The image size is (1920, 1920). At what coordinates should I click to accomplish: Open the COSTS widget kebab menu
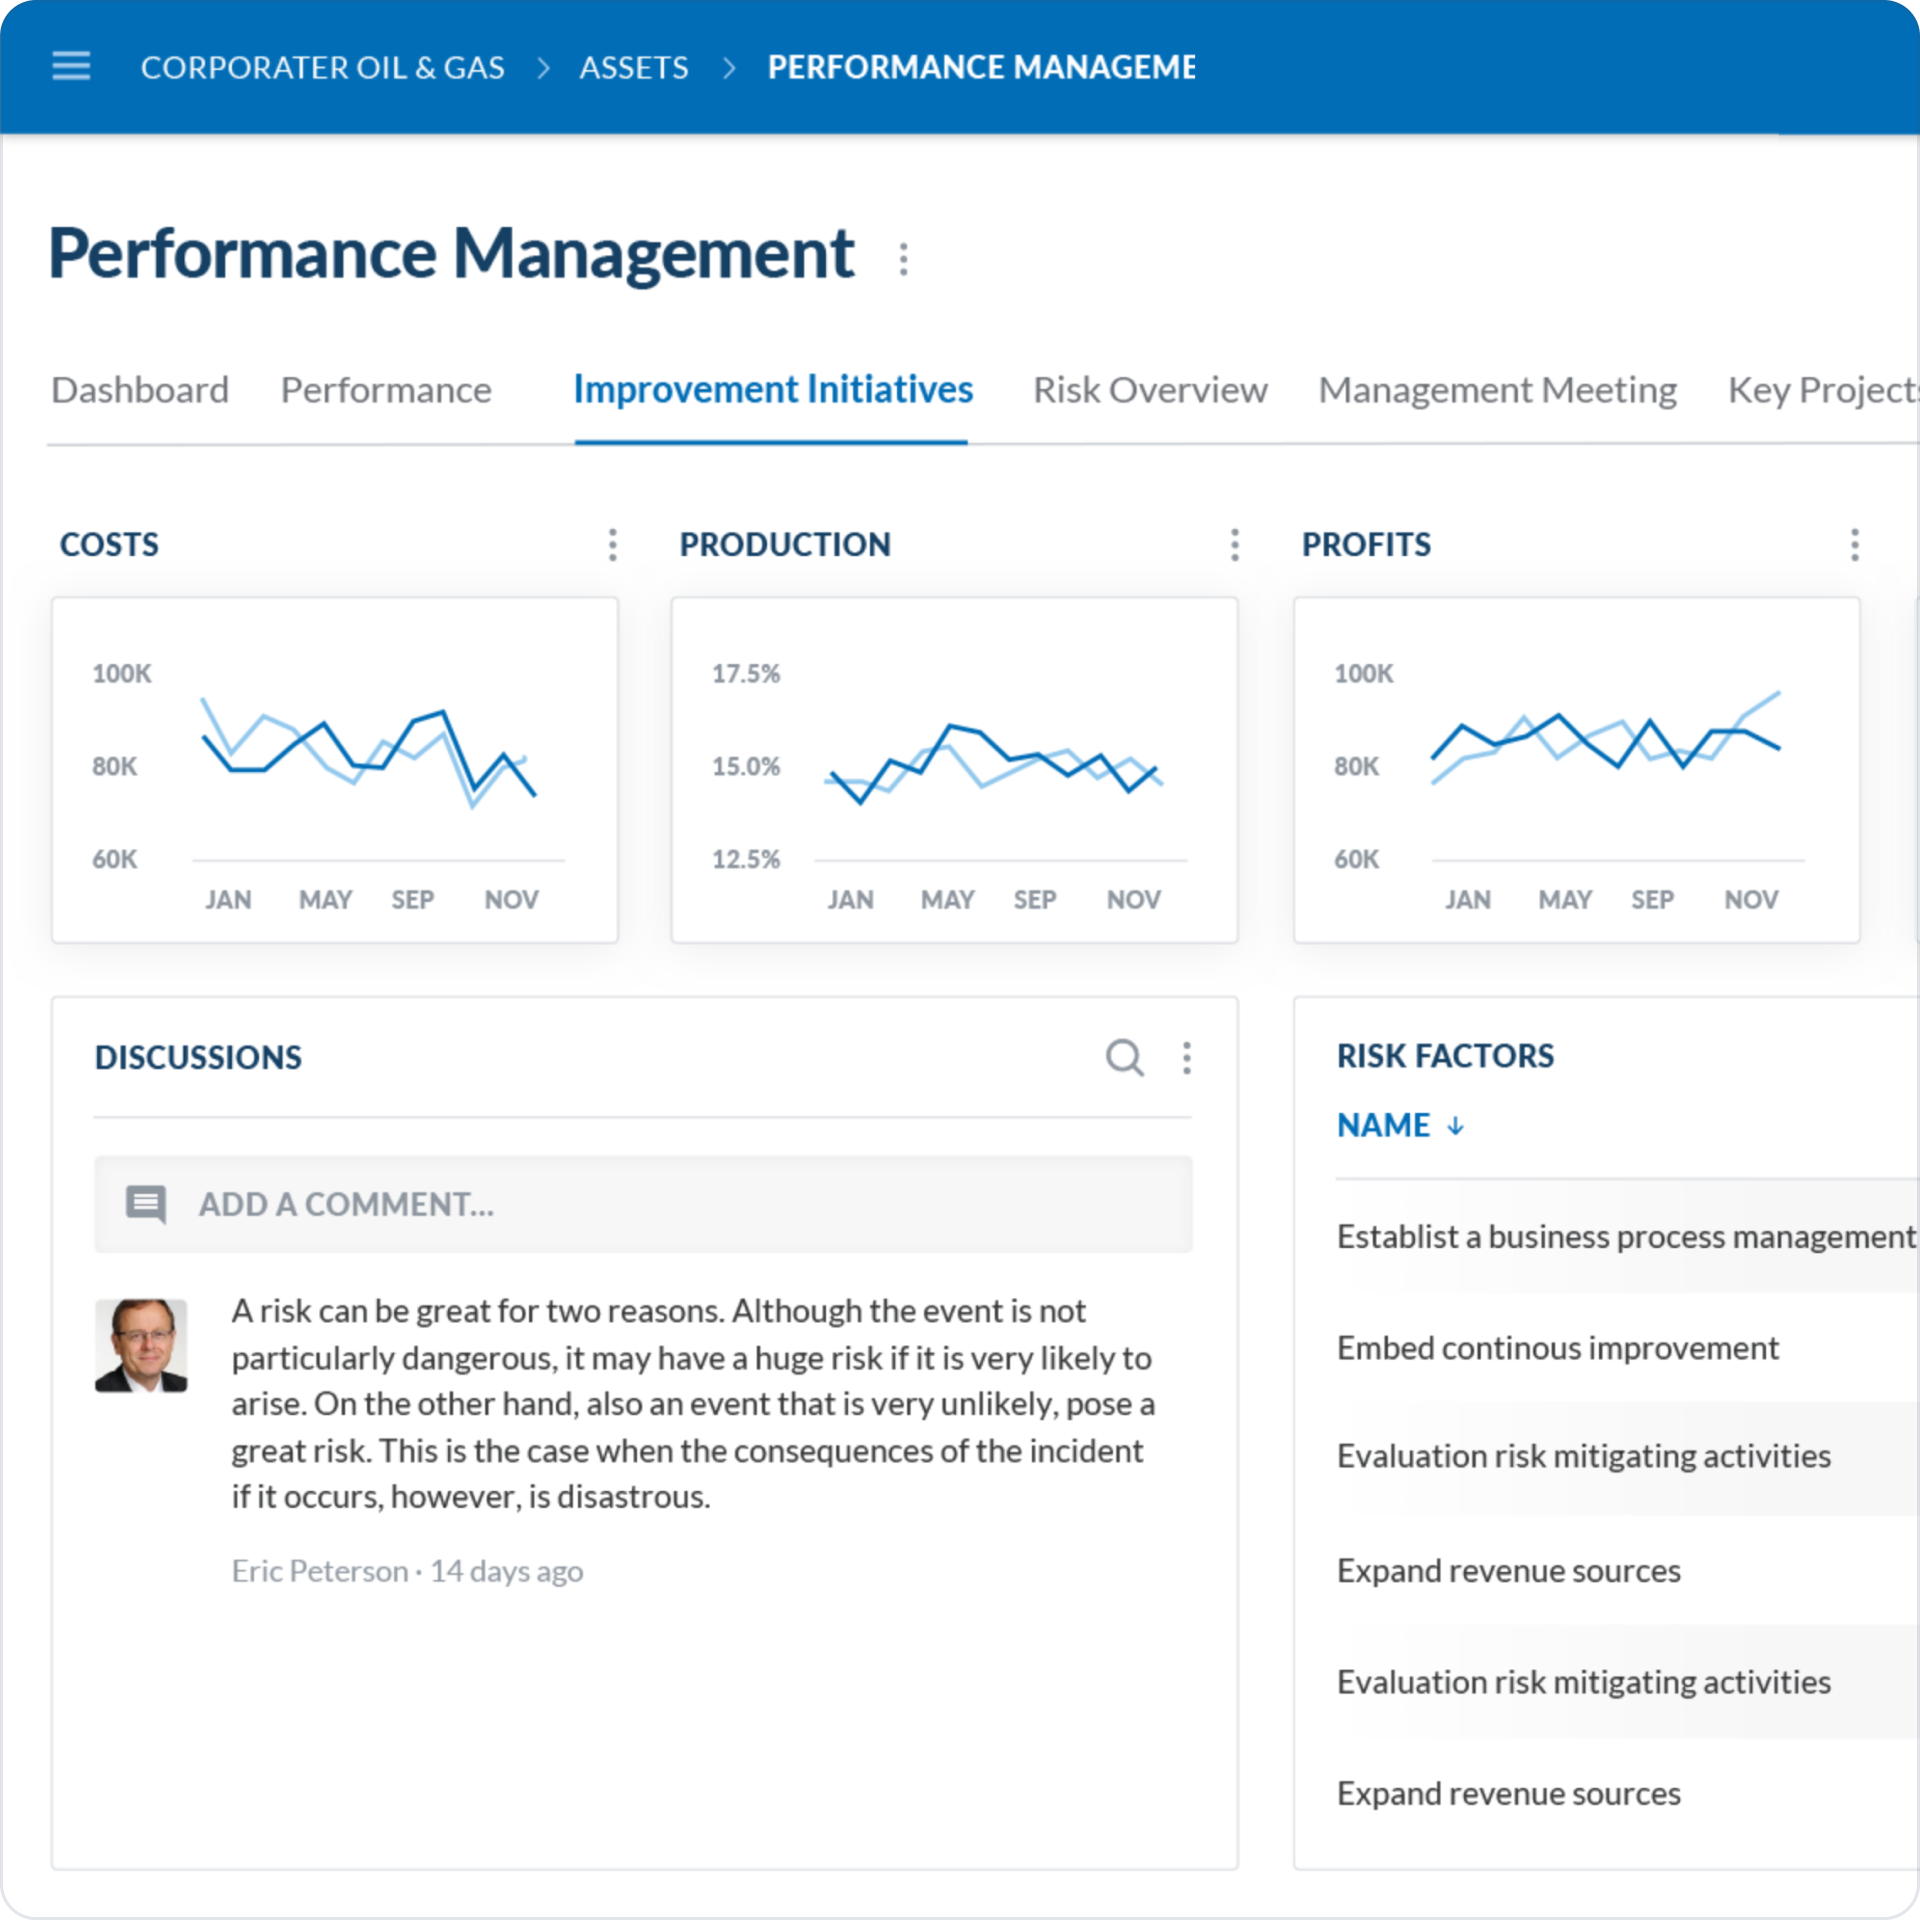click(612, 545)
